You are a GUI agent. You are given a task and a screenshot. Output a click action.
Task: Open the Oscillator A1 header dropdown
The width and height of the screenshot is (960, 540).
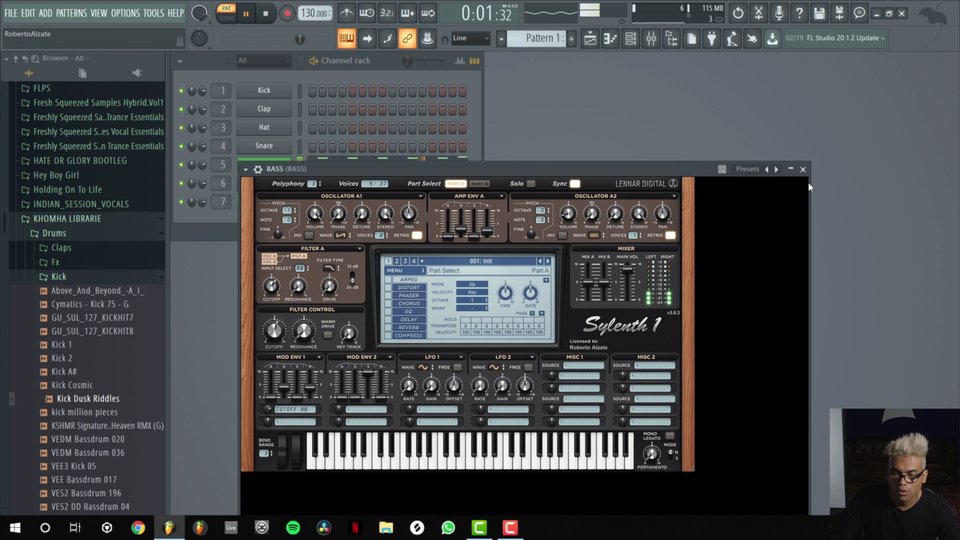pyautogui.click(x=421, y=196)
